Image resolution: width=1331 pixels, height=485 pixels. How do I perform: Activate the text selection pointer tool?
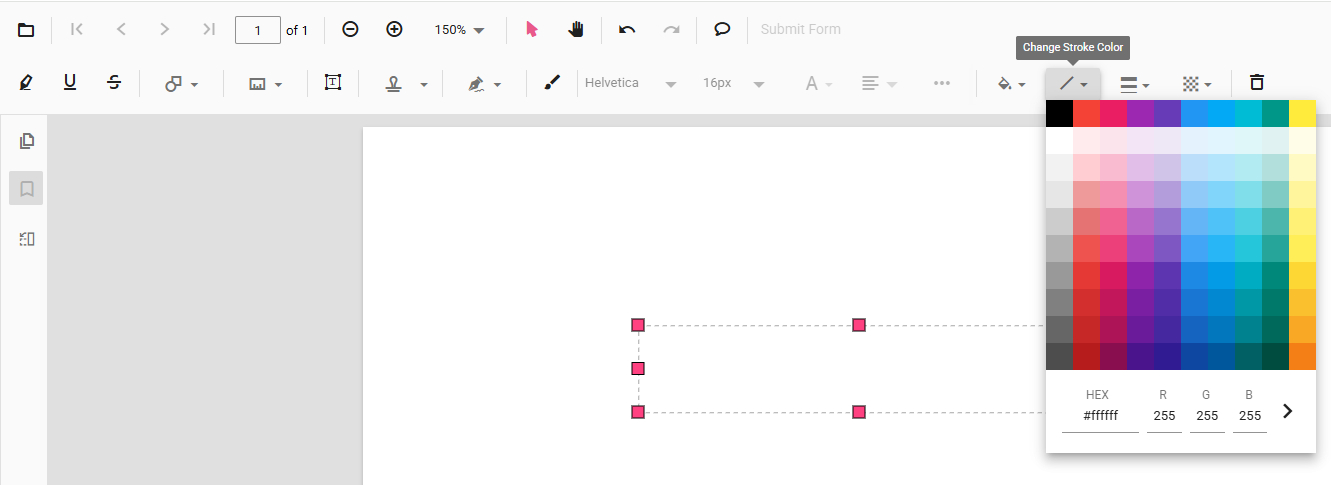[531, 29]
